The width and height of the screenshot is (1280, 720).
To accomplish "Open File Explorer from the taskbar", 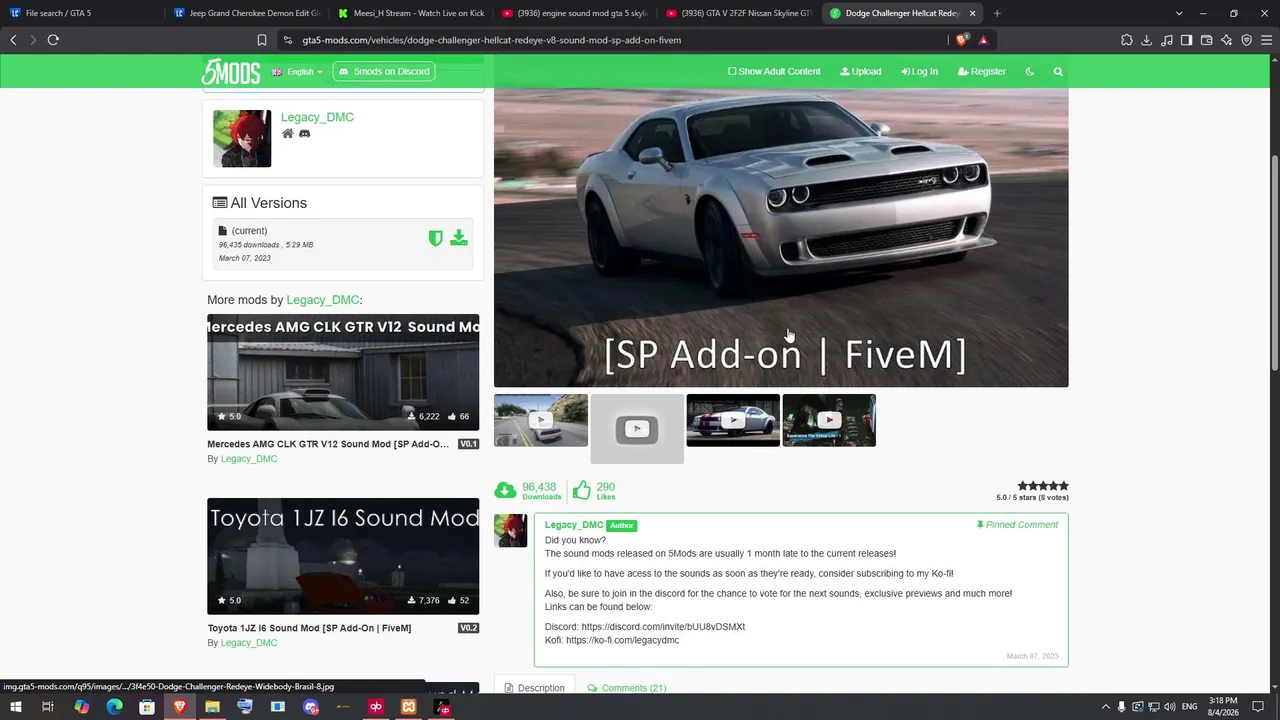I will pos(212,707).
